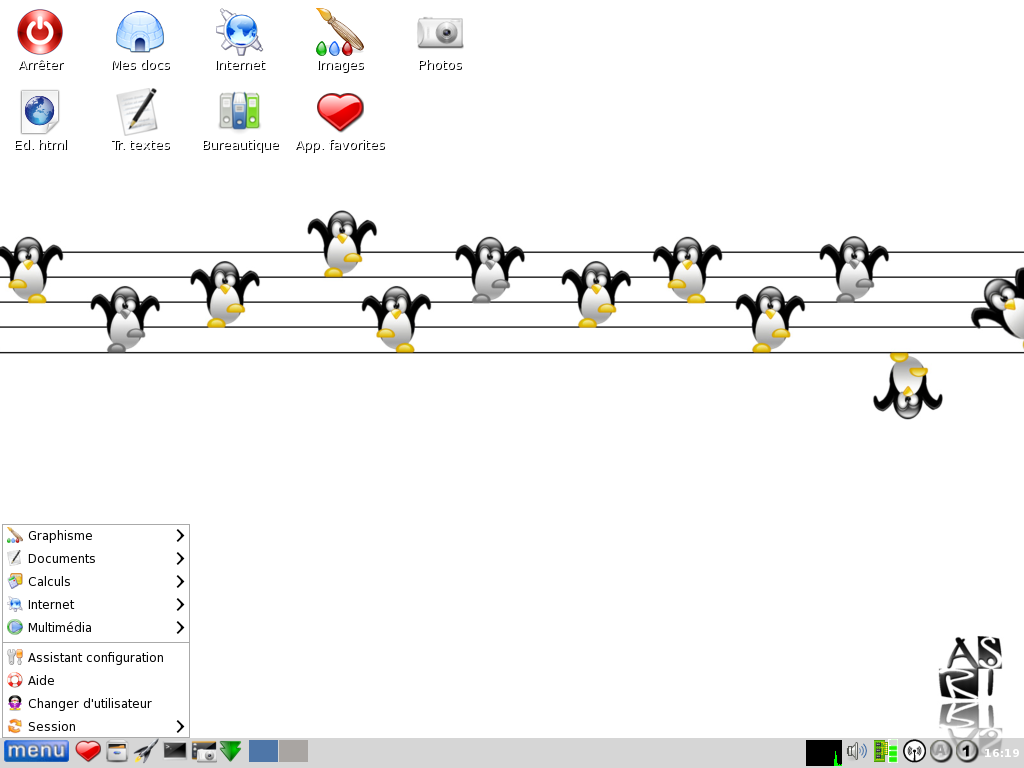Click the green down-arrow icon in taskbar
The image size is (1024, 768).
click(231, 751)
